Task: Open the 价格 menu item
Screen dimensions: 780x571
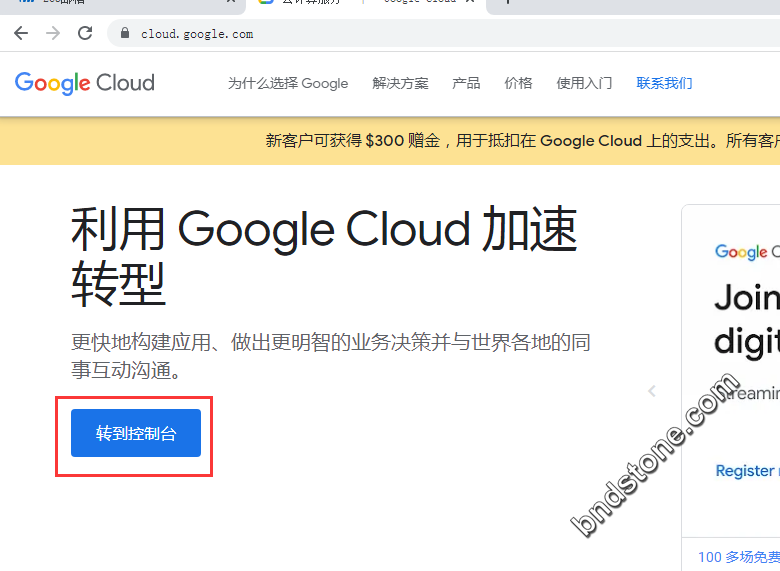Action: [x=518, y=83]
